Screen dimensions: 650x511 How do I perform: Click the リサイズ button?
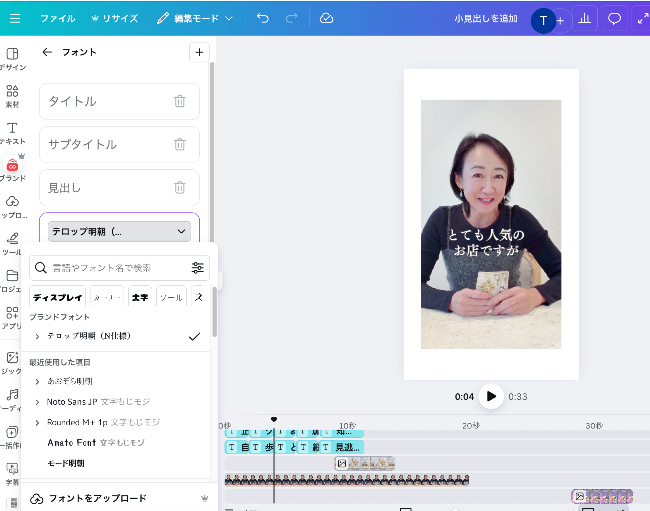tap(115, 18)
